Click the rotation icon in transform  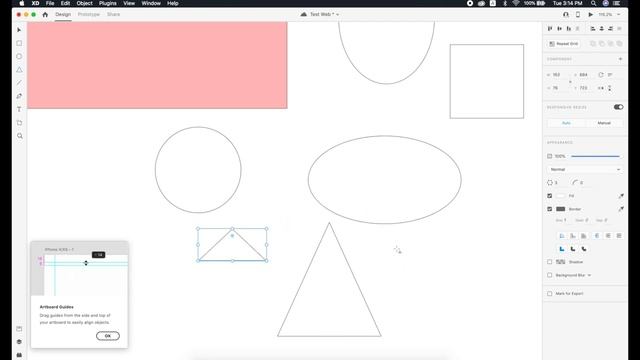pyautogui.click(x=600, y=75)
